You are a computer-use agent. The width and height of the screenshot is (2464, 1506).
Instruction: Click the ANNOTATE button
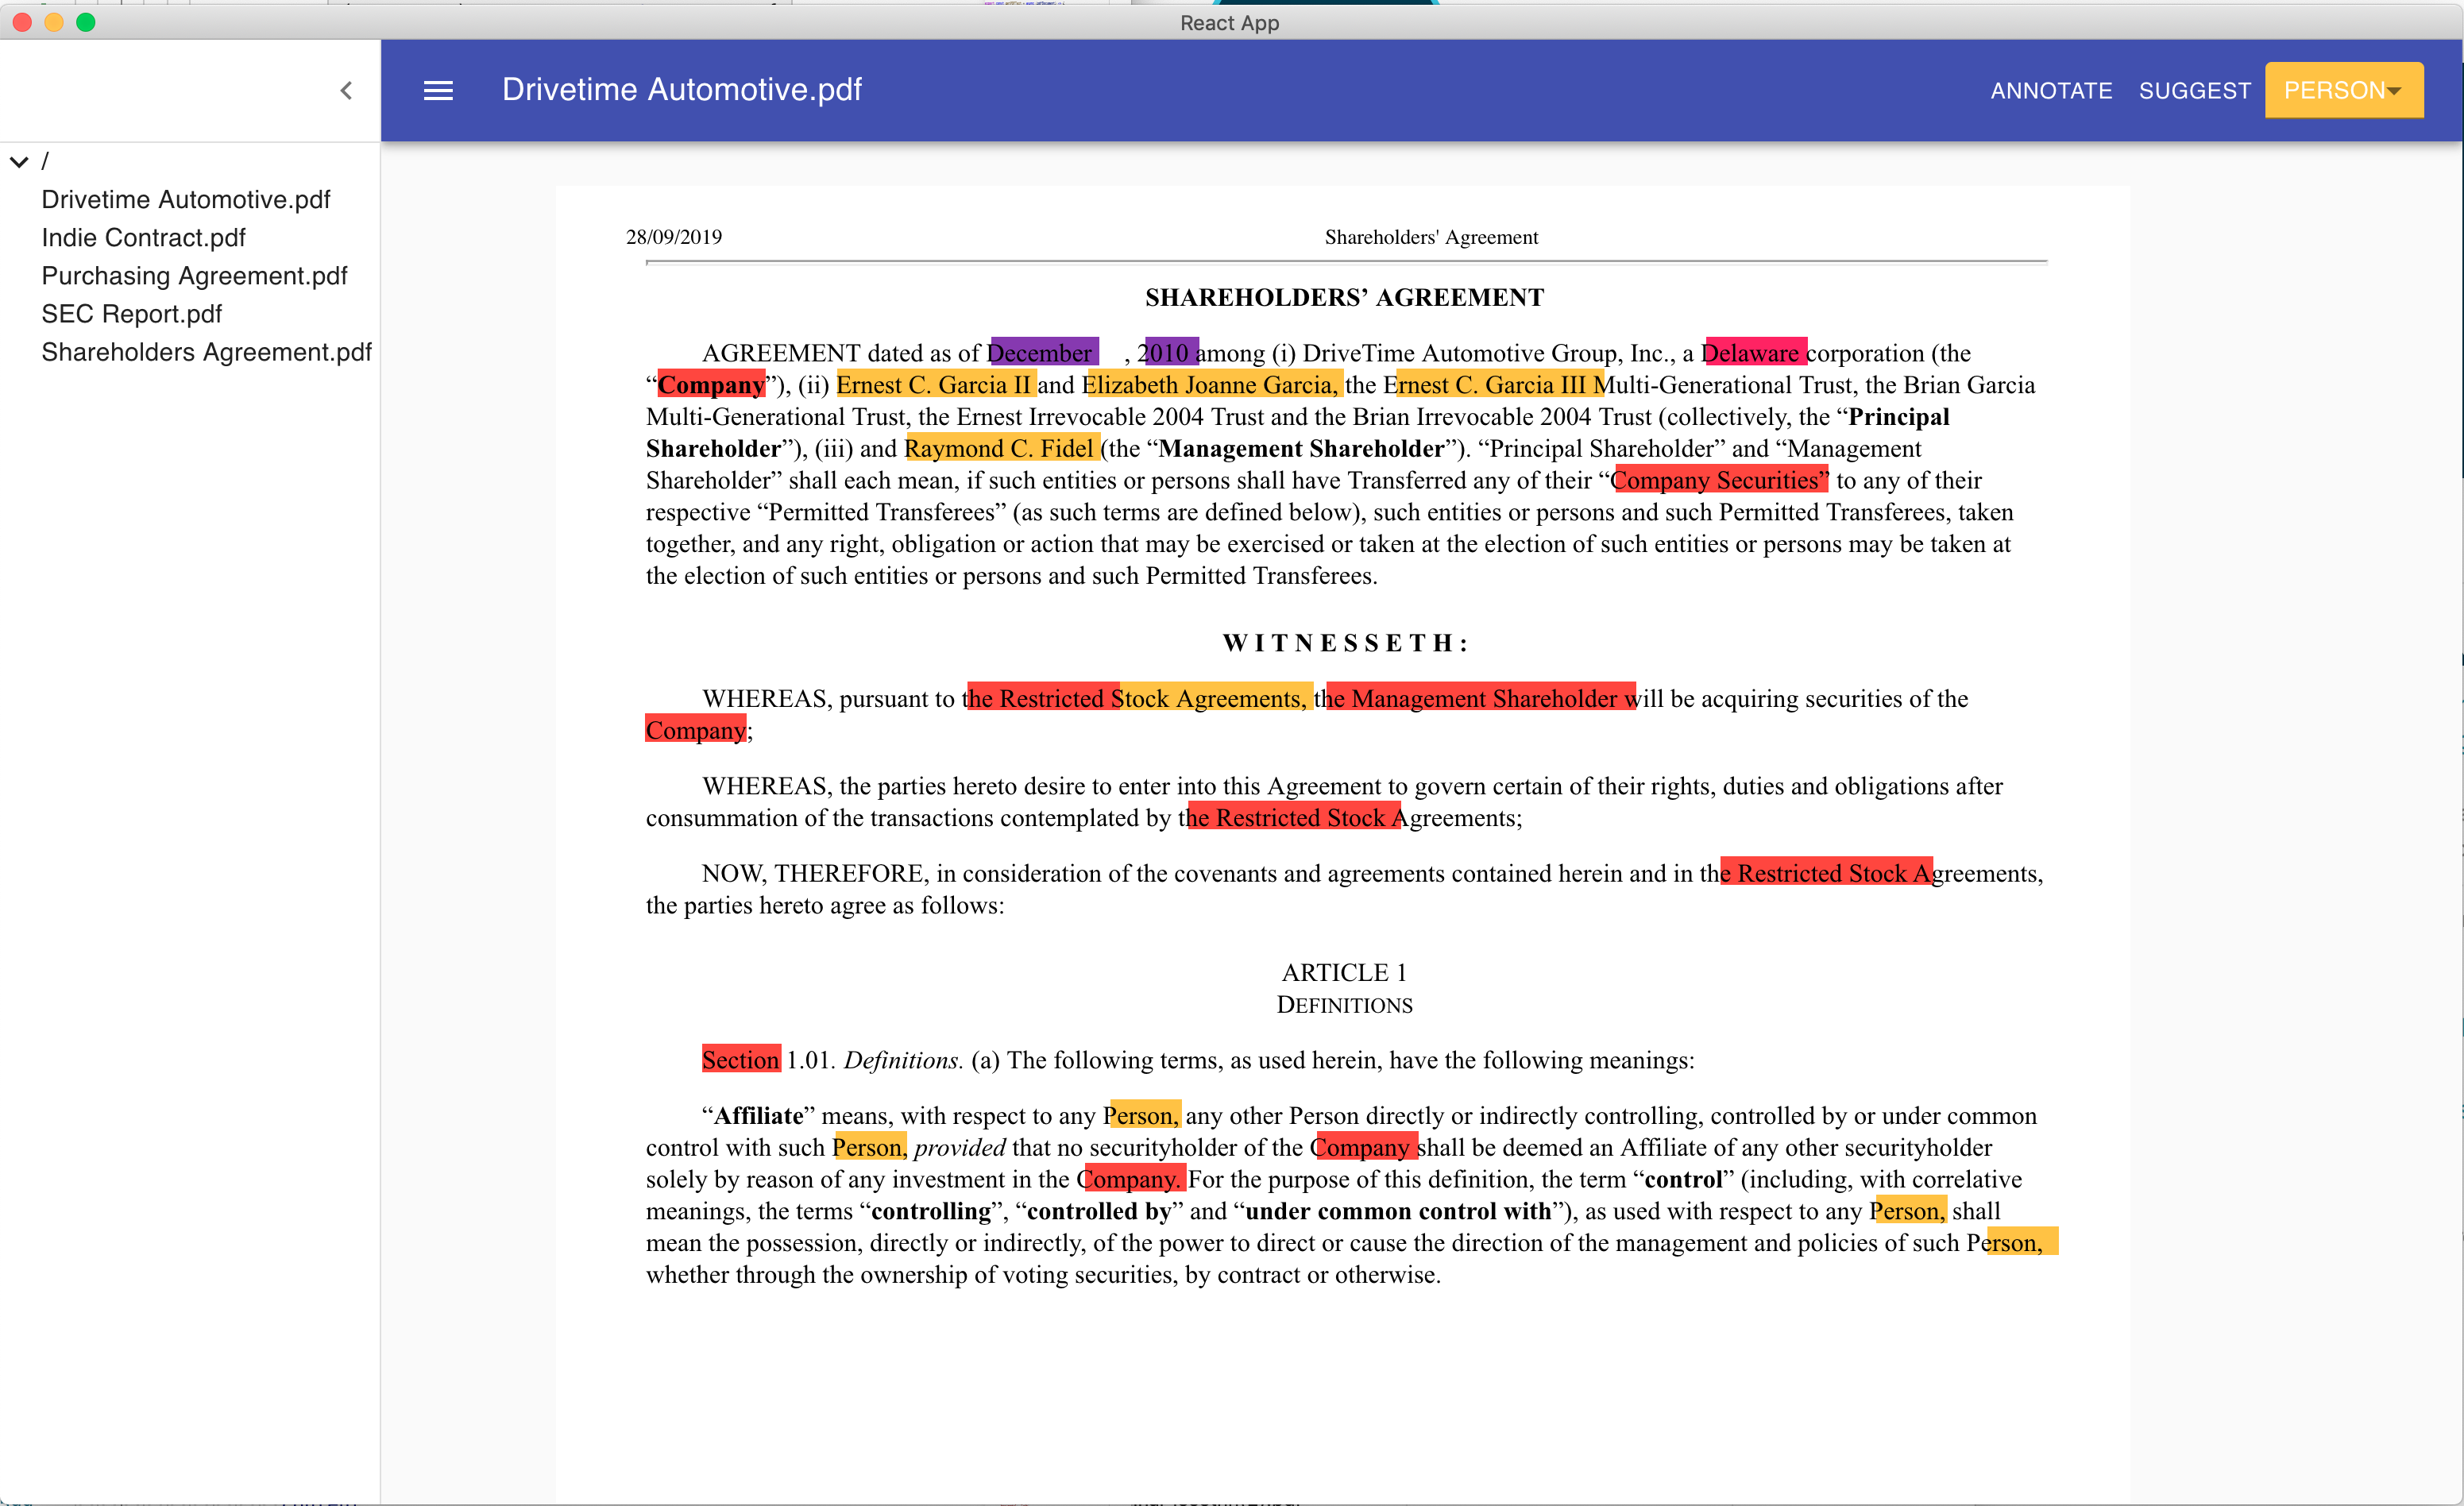pos(2050,91)
